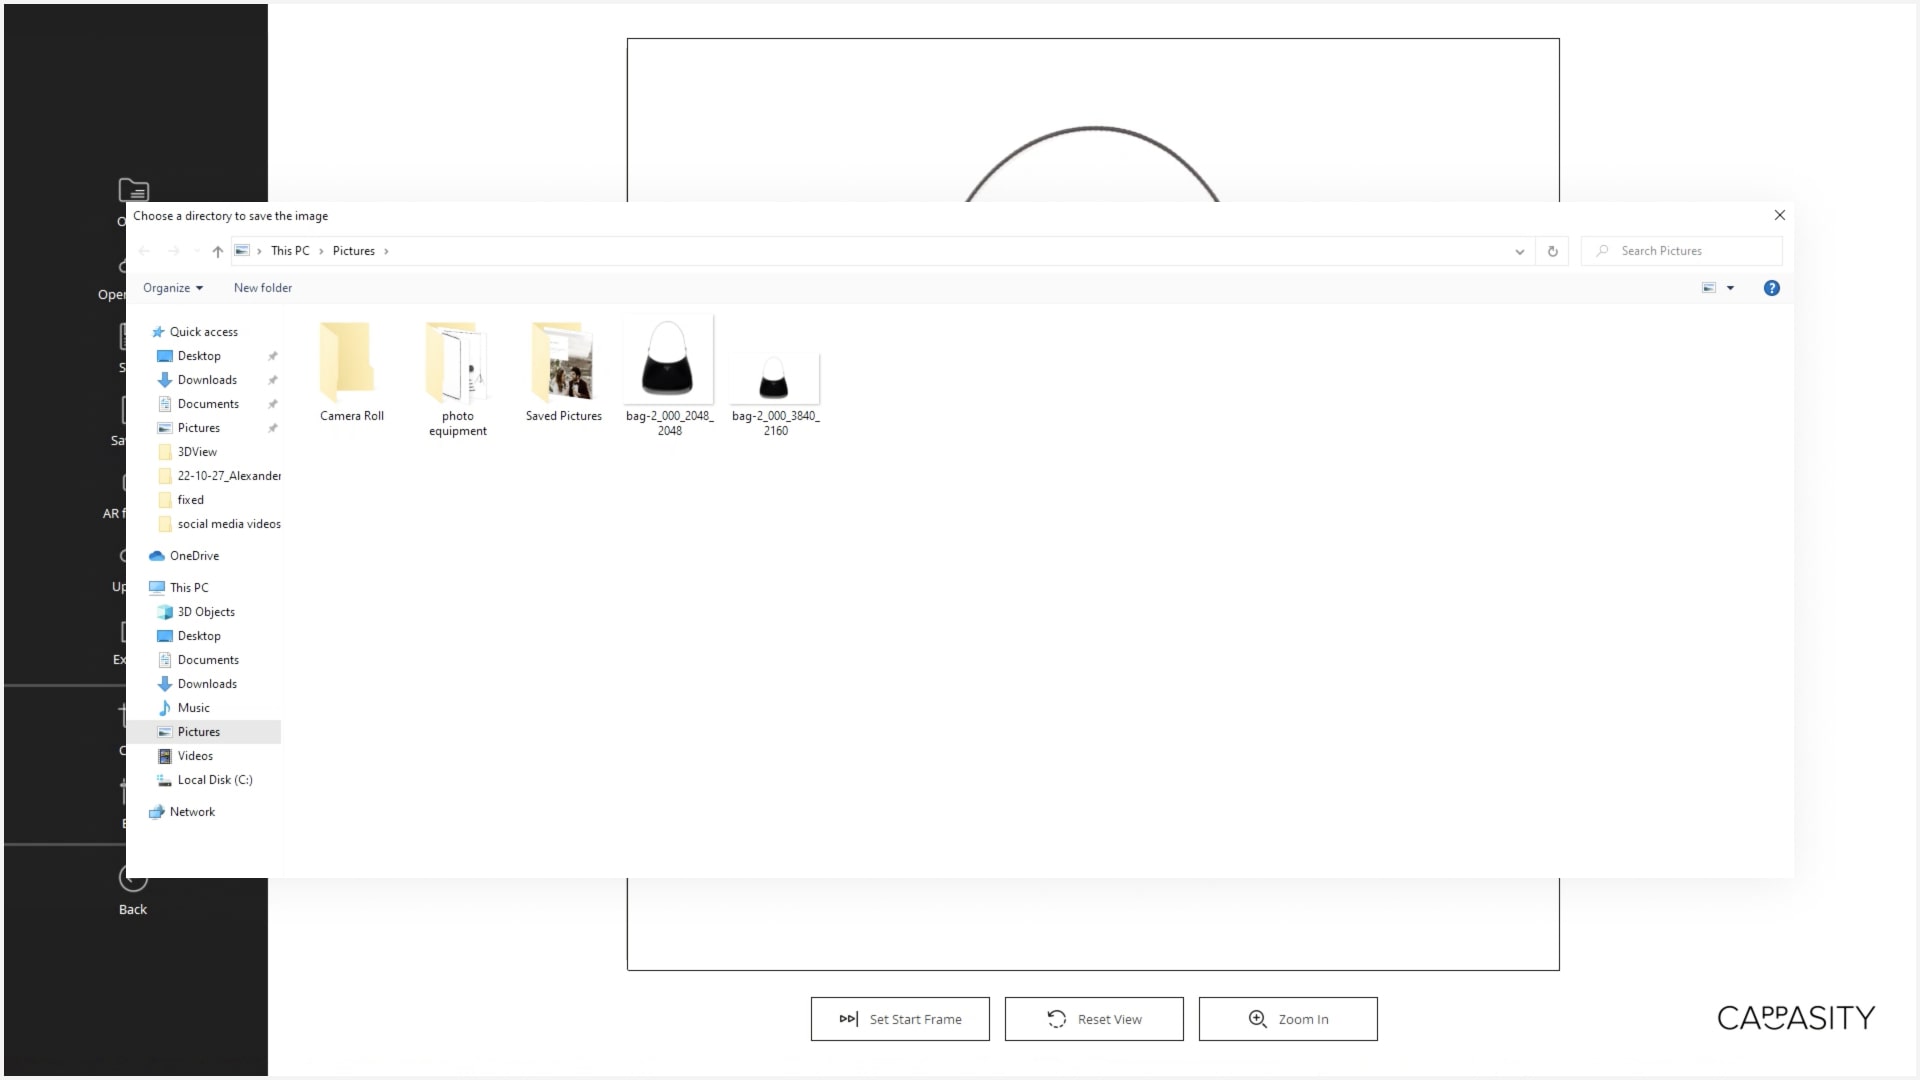Select Quick access in navigation pane

[203, 332]
